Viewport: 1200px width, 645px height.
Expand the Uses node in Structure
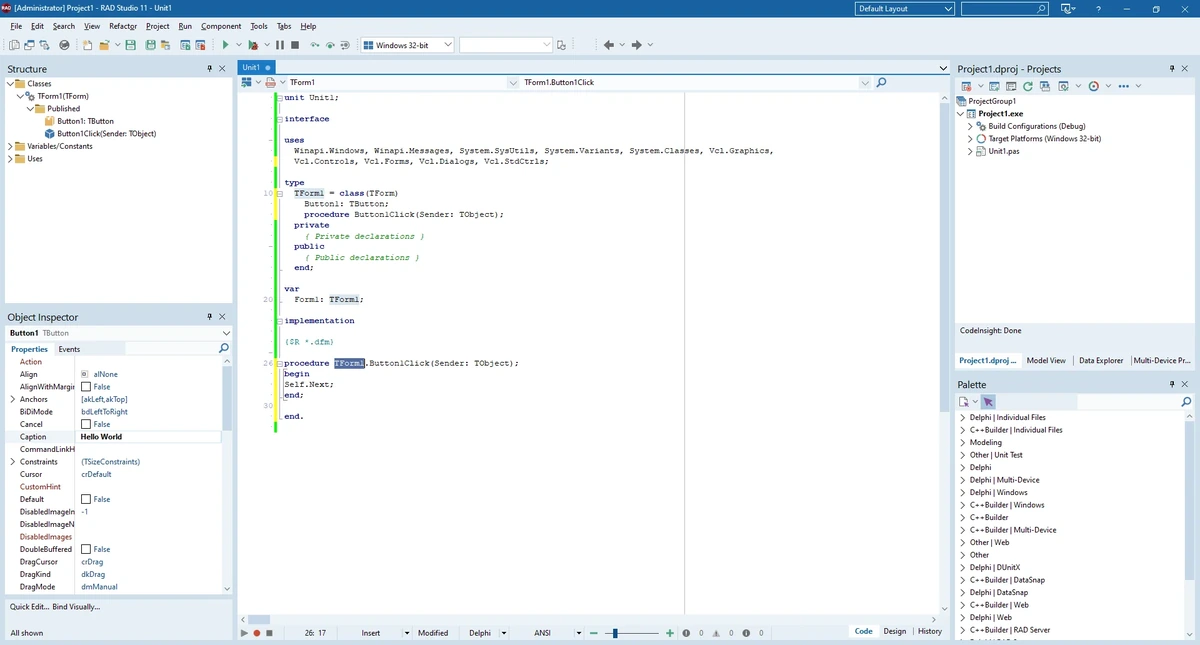pos(11,159)
